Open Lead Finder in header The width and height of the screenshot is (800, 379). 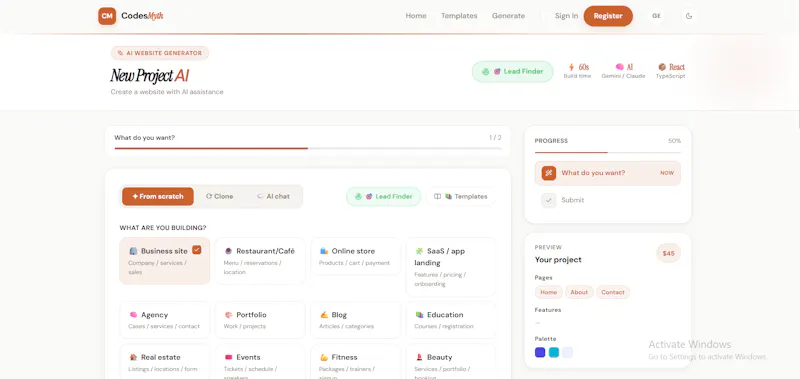pyautogui.click(x=512, y=71)
